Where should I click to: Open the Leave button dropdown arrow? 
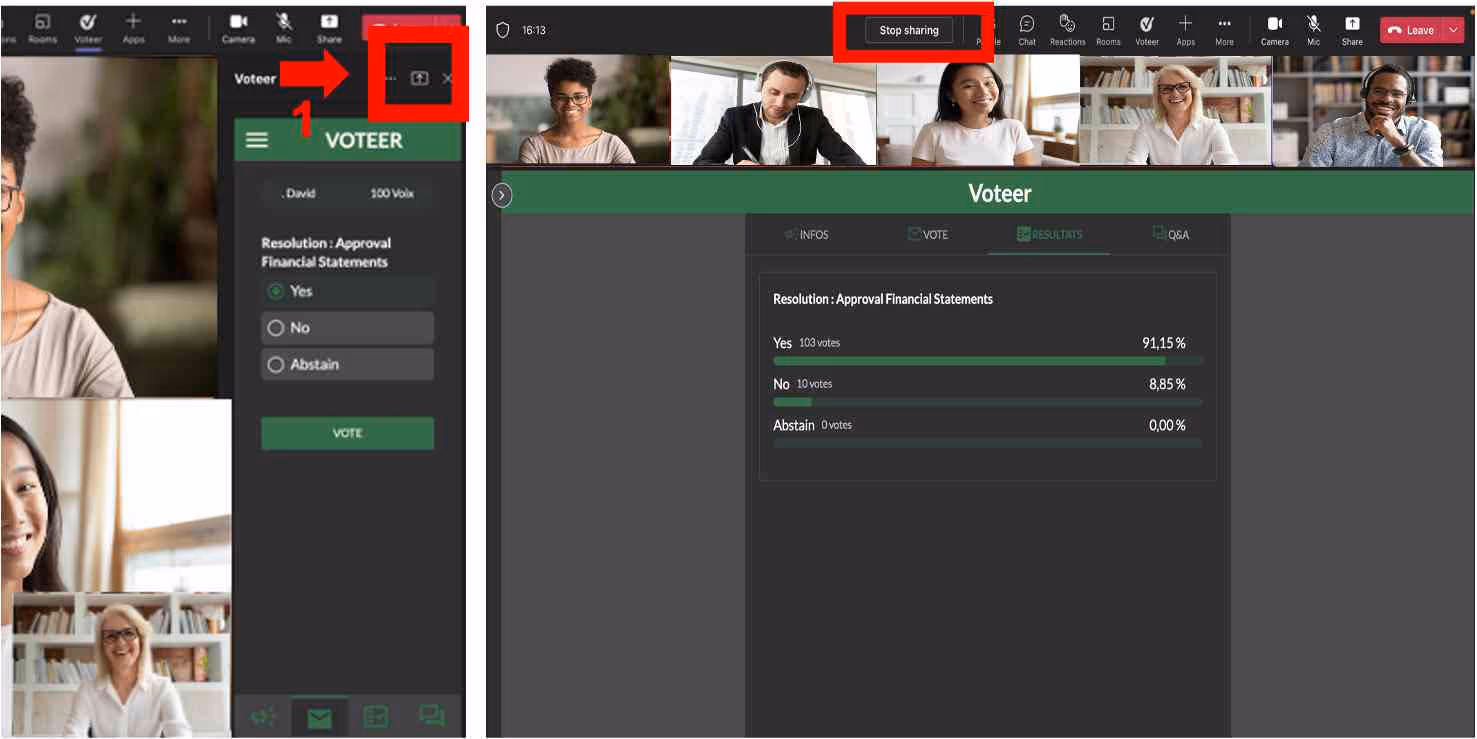(1454, 29)
